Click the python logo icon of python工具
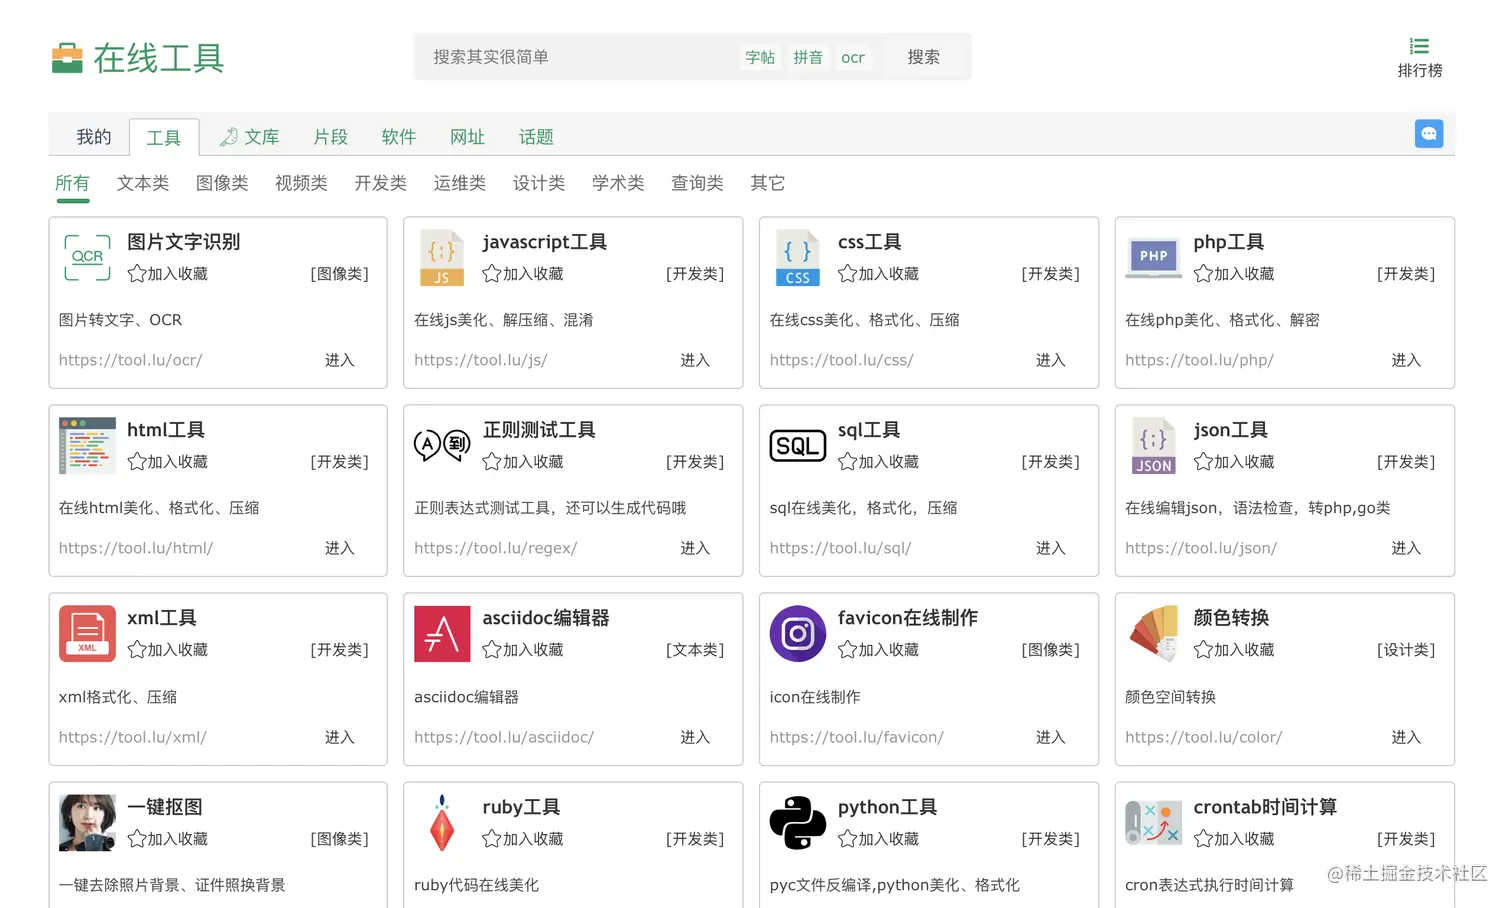 [798, 823]
